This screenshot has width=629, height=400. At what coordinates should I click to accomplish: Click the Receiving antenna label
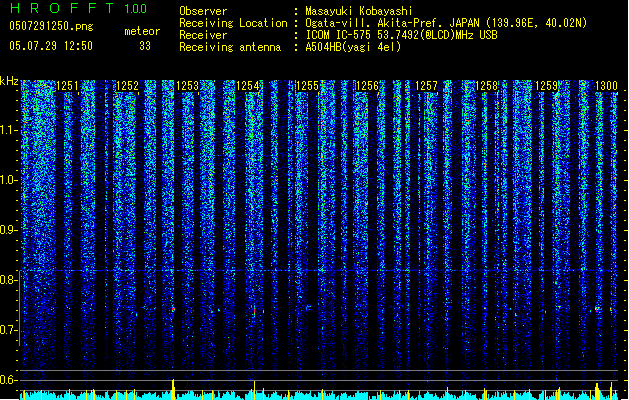tap(230, 47)
